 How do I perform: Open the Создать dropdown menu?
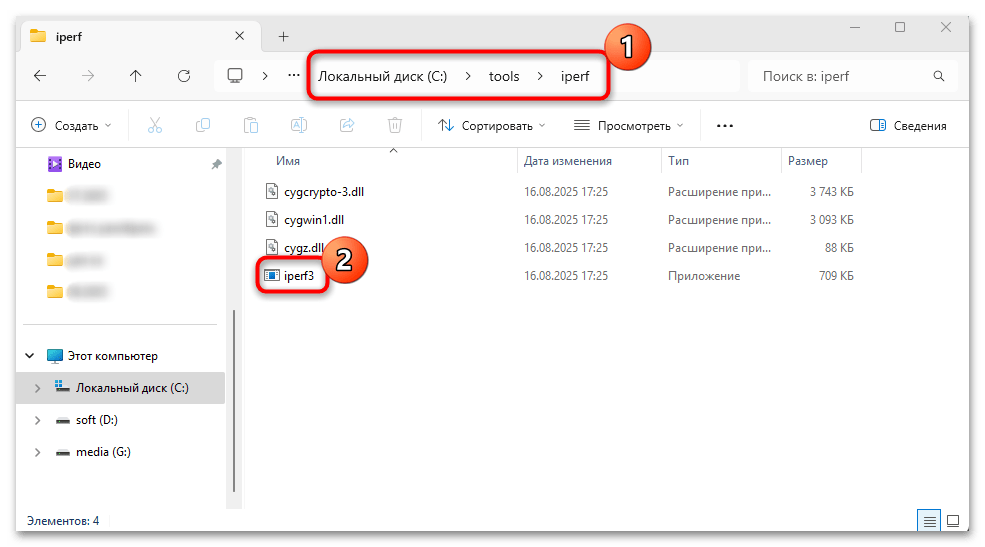[72, 126]
